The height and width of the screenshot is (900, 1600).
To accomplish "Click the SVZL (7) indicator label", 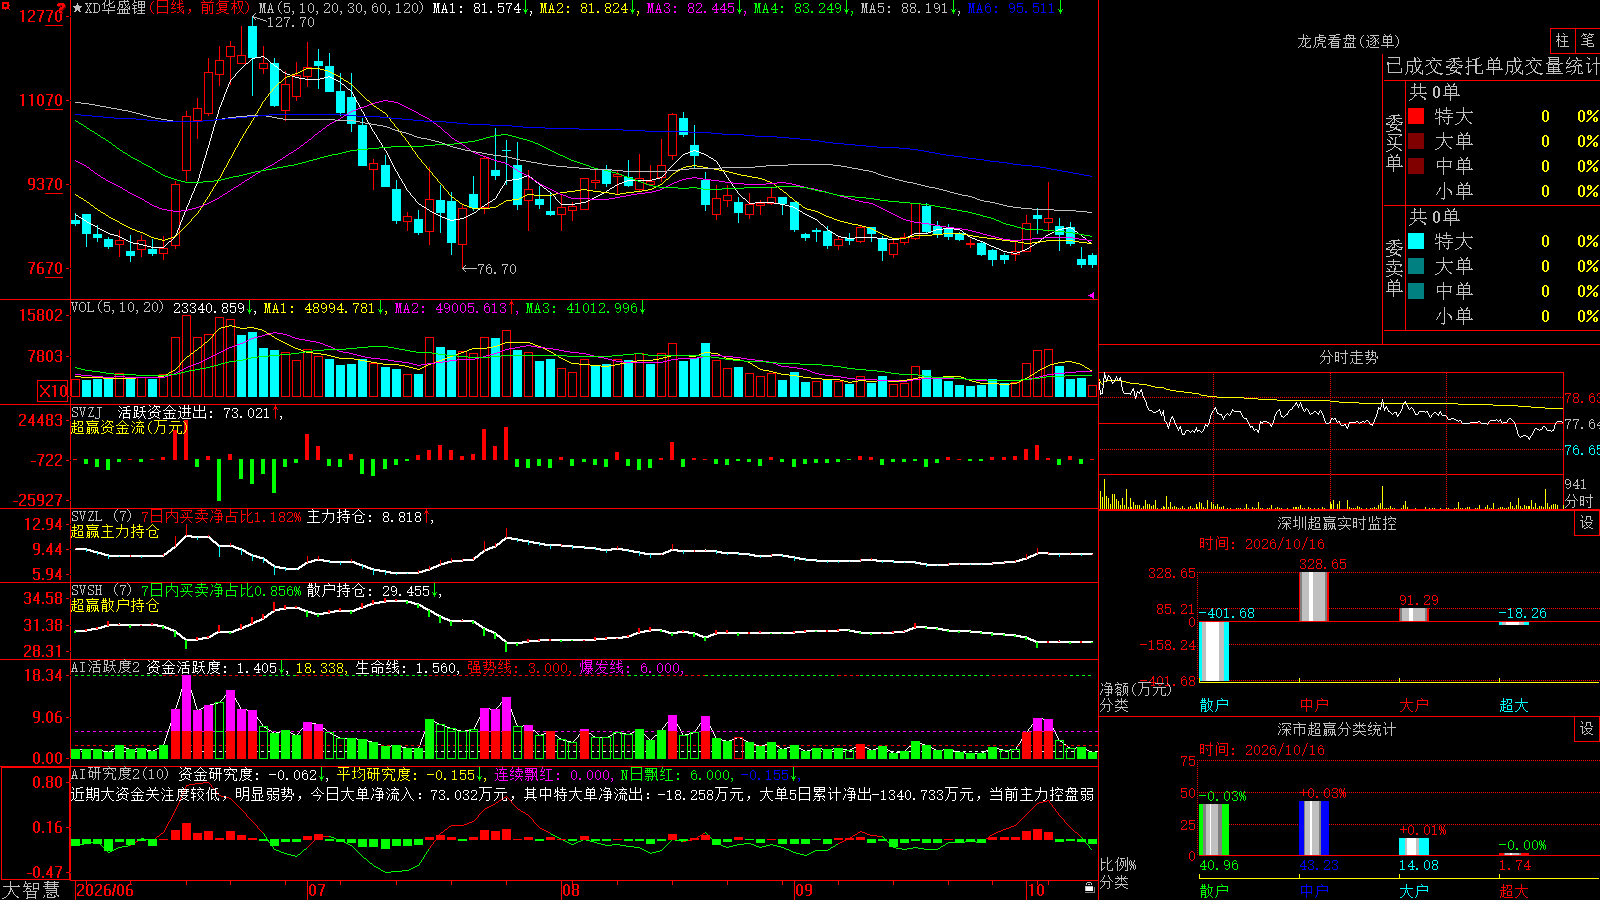I will click(x=102, y=517).
